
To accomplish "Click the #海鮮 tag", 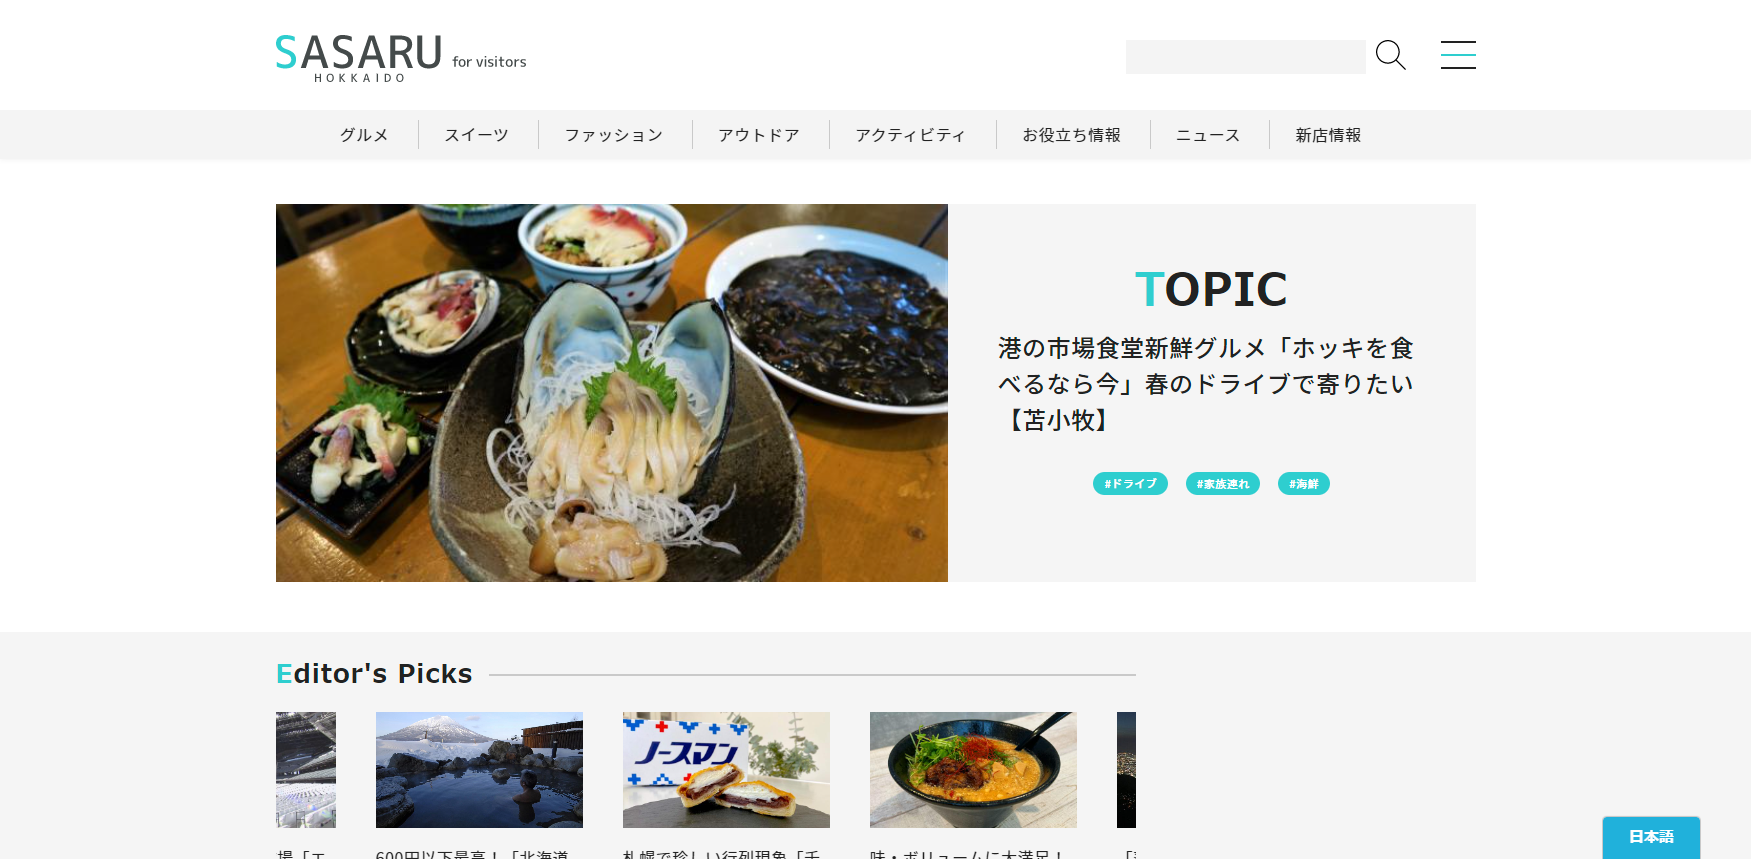I will pyautogui.click(x=1304, y=484).
